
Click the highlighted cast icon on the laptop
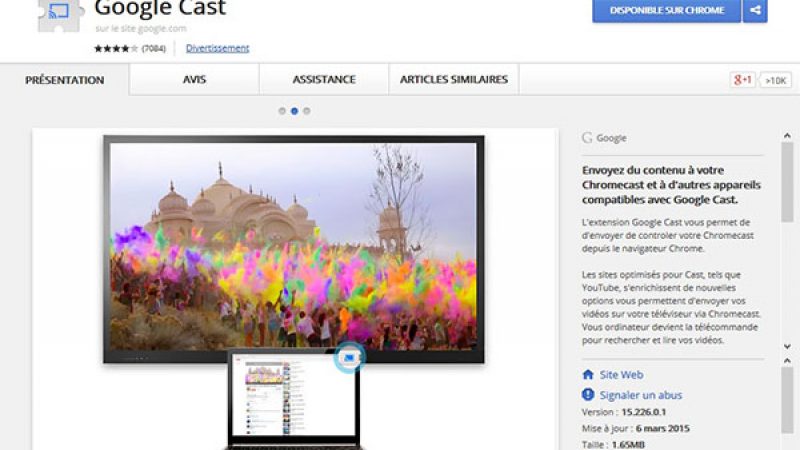point(349,356)
